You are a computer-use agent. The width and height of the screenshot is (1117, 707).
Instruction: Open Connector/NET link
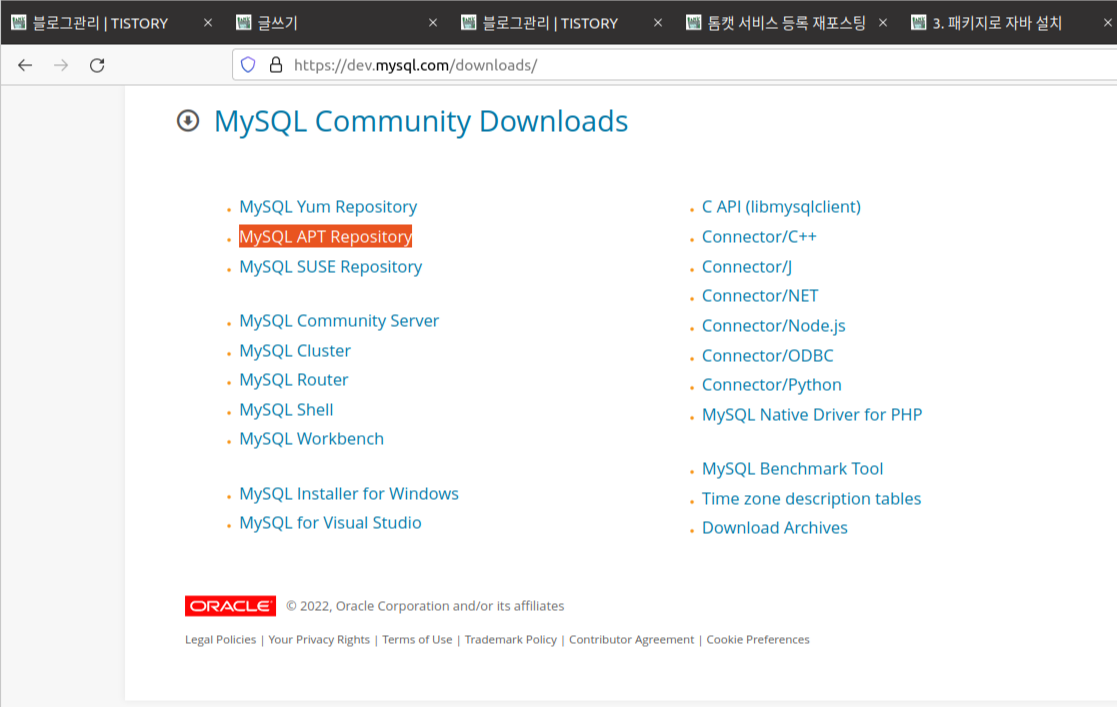(760, 296)
